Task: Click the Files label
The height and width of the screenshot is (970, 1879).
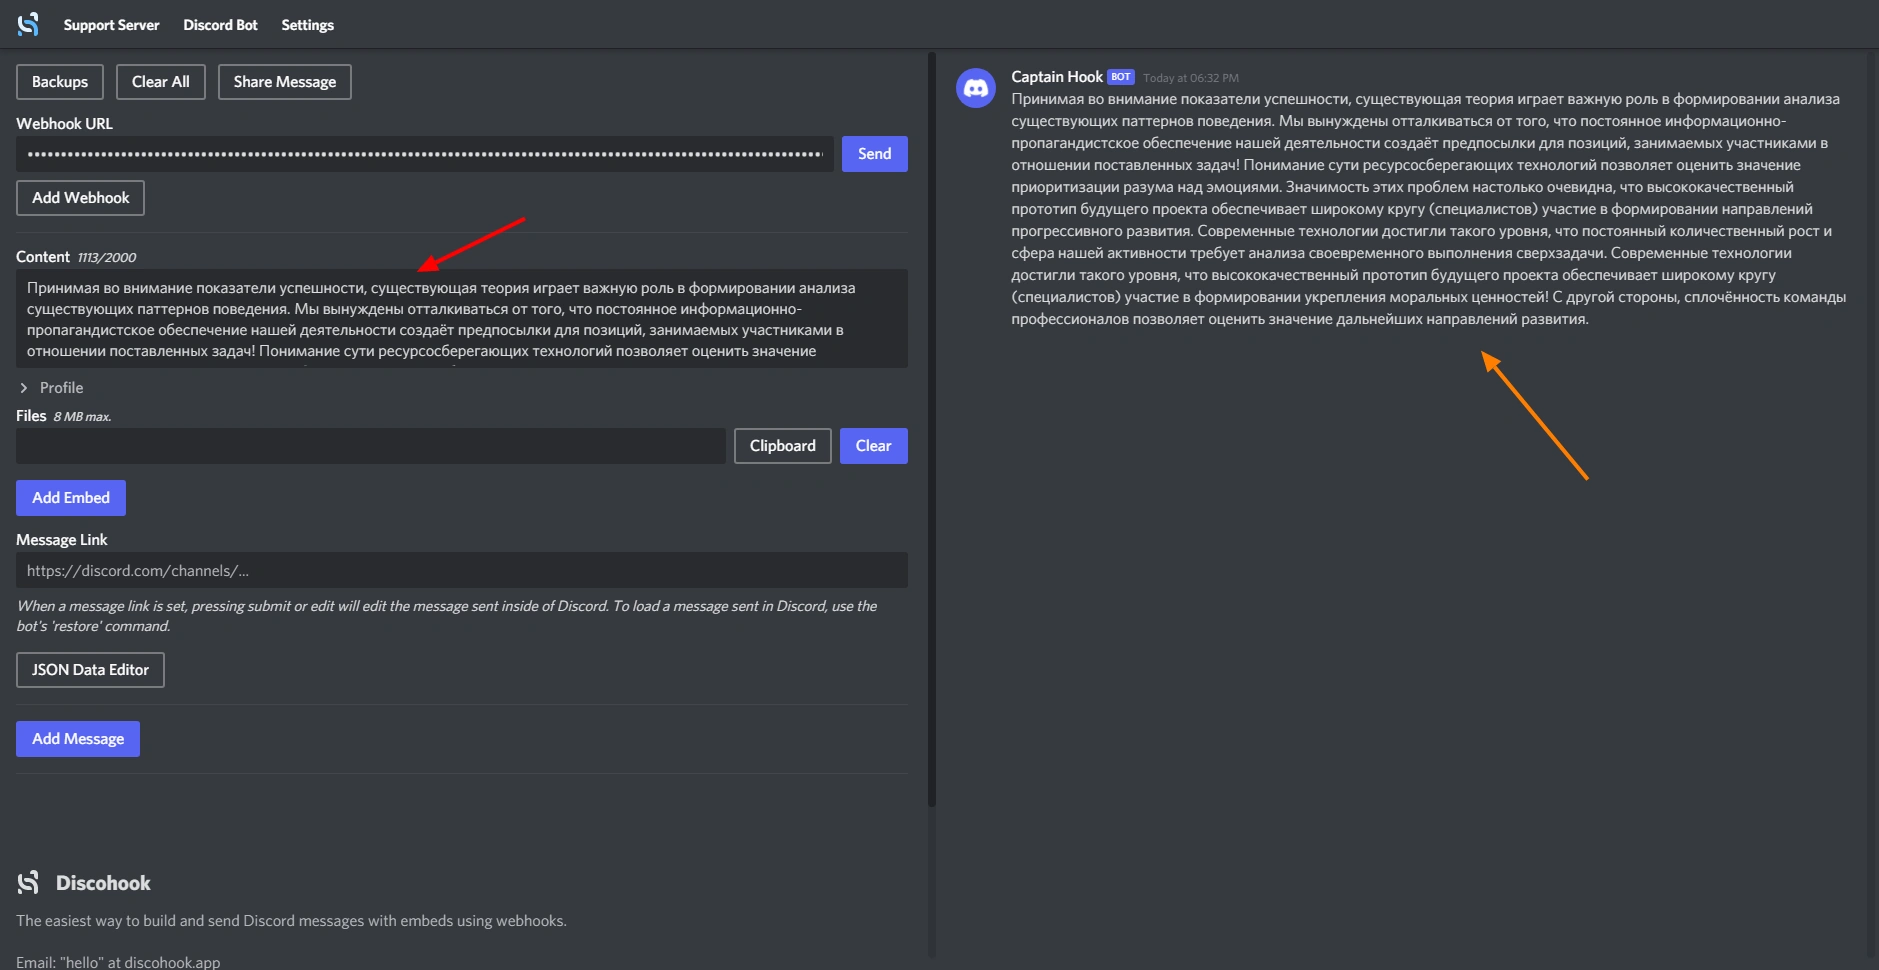Action: coord(31,416)
